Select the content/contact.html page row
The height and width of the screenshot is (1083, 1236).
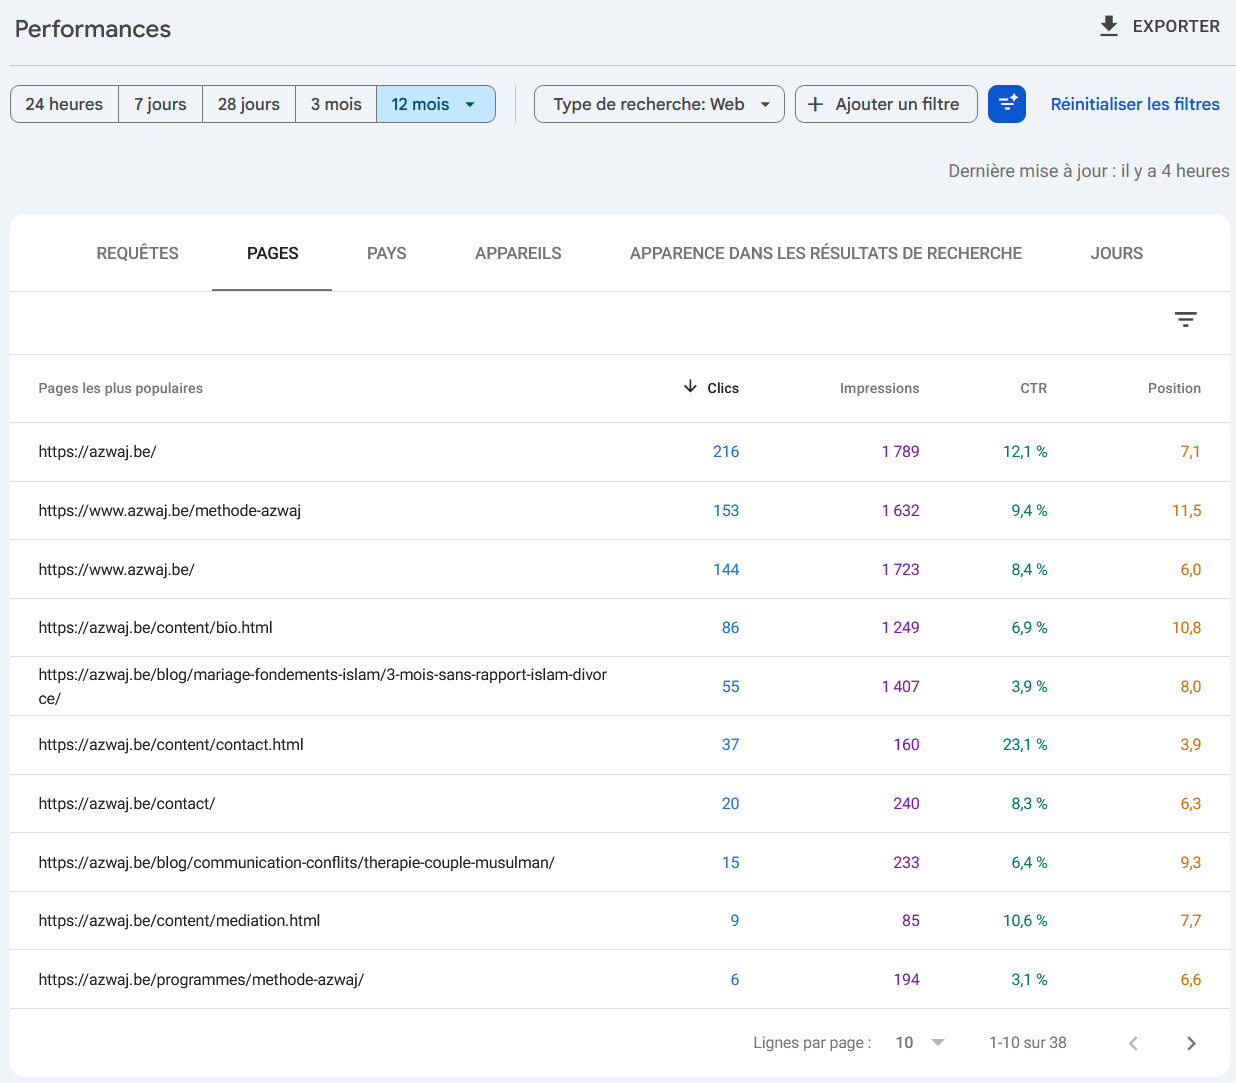click(620, 745)
